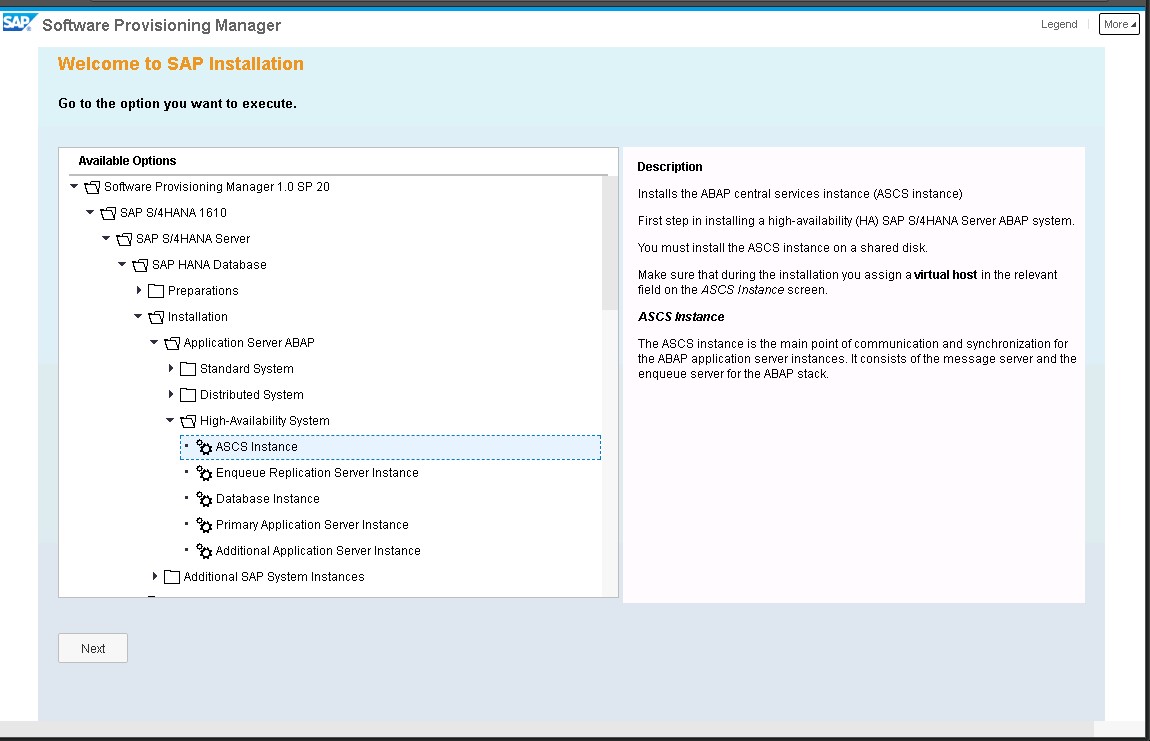The height and width of the screenshot is (741, 1150).
Task: Select Enqueue Replication Server Instance option
Action: click(317, 473)
